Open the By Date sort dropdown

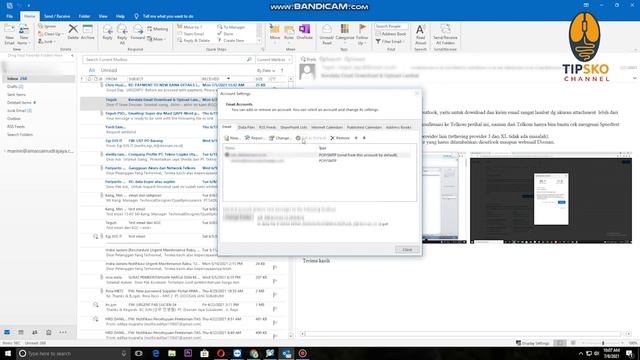point(266,71)
